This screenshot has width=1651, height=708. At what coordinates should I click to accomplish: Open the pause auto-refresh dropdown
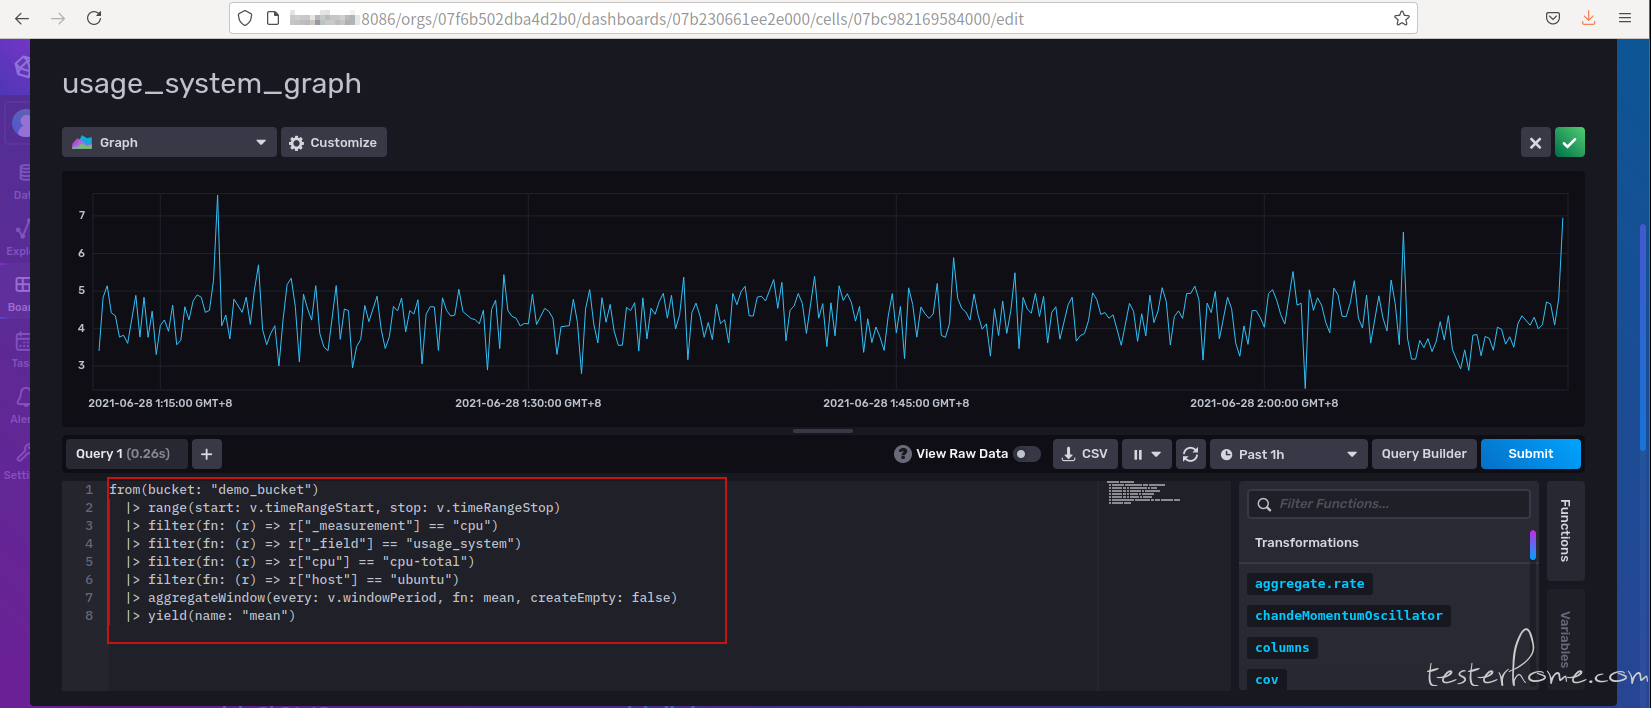(1146, 454)
